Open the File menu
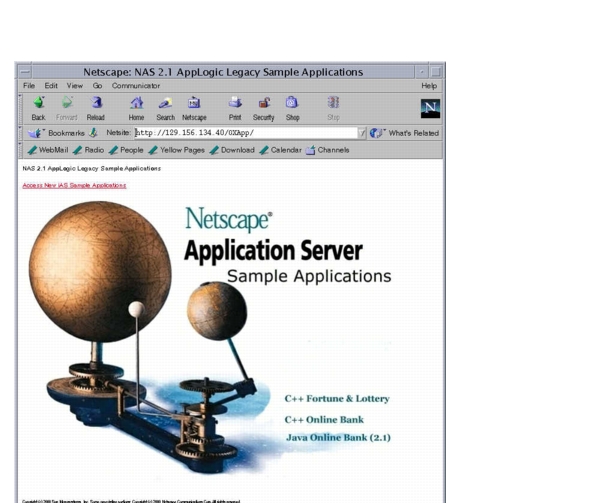610x503 pixels. tap(29, 86)
